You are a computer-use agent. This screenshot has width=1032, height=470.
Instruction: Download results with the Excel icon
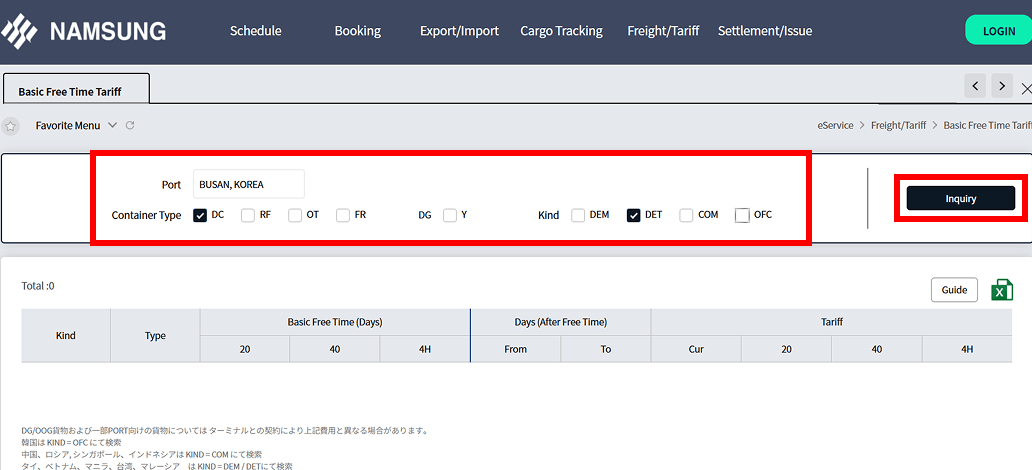tap(1001, 290)
